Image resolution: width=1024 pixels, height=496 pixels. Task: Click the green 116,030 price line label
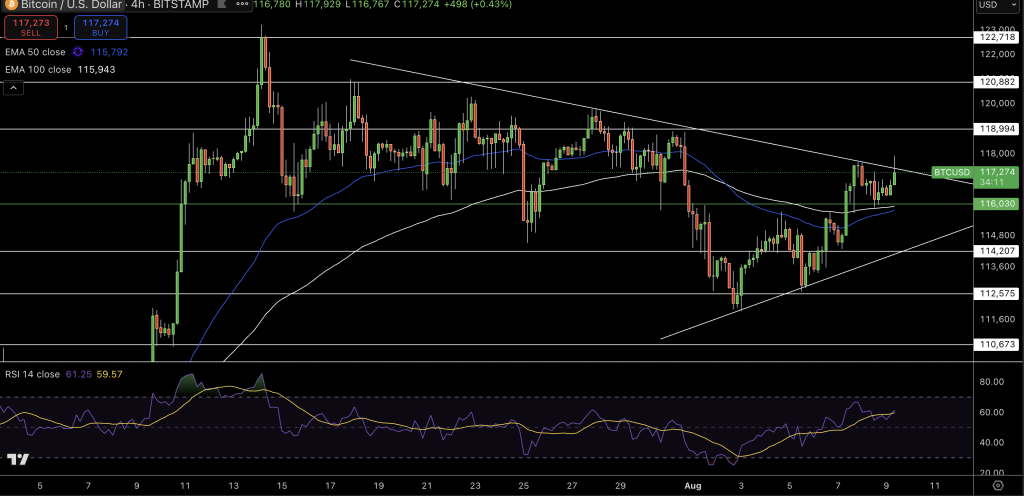tap(997, 204)
